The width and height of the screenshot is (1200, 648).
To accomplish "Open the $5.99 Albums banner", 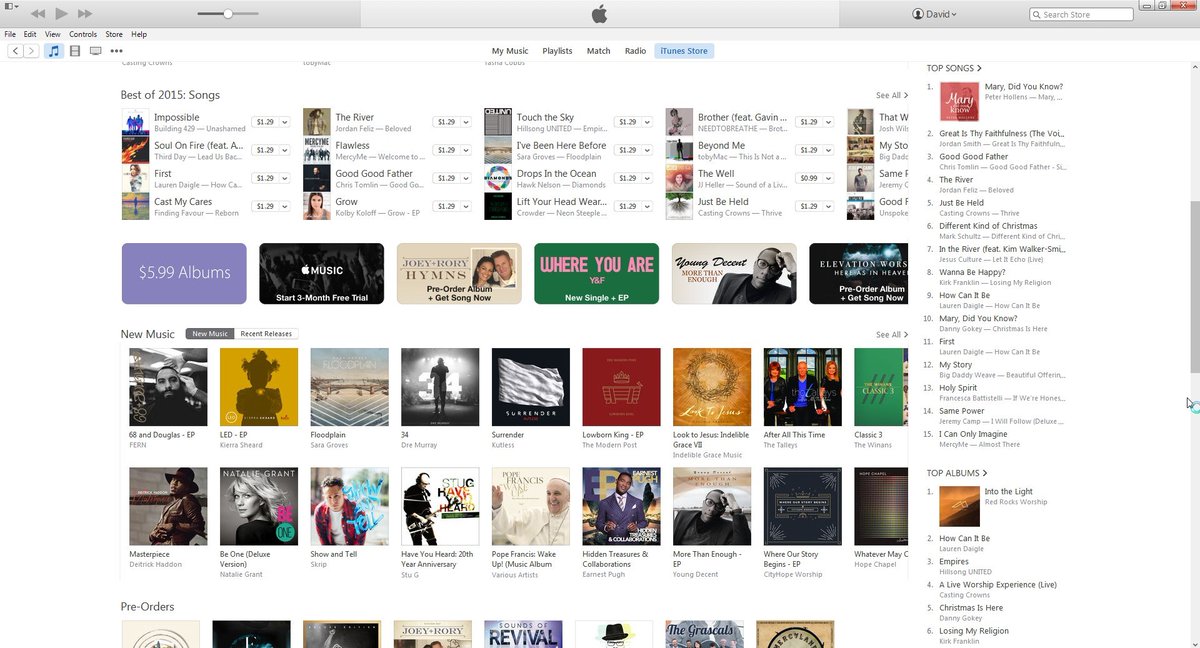I will tap(184, 273).
